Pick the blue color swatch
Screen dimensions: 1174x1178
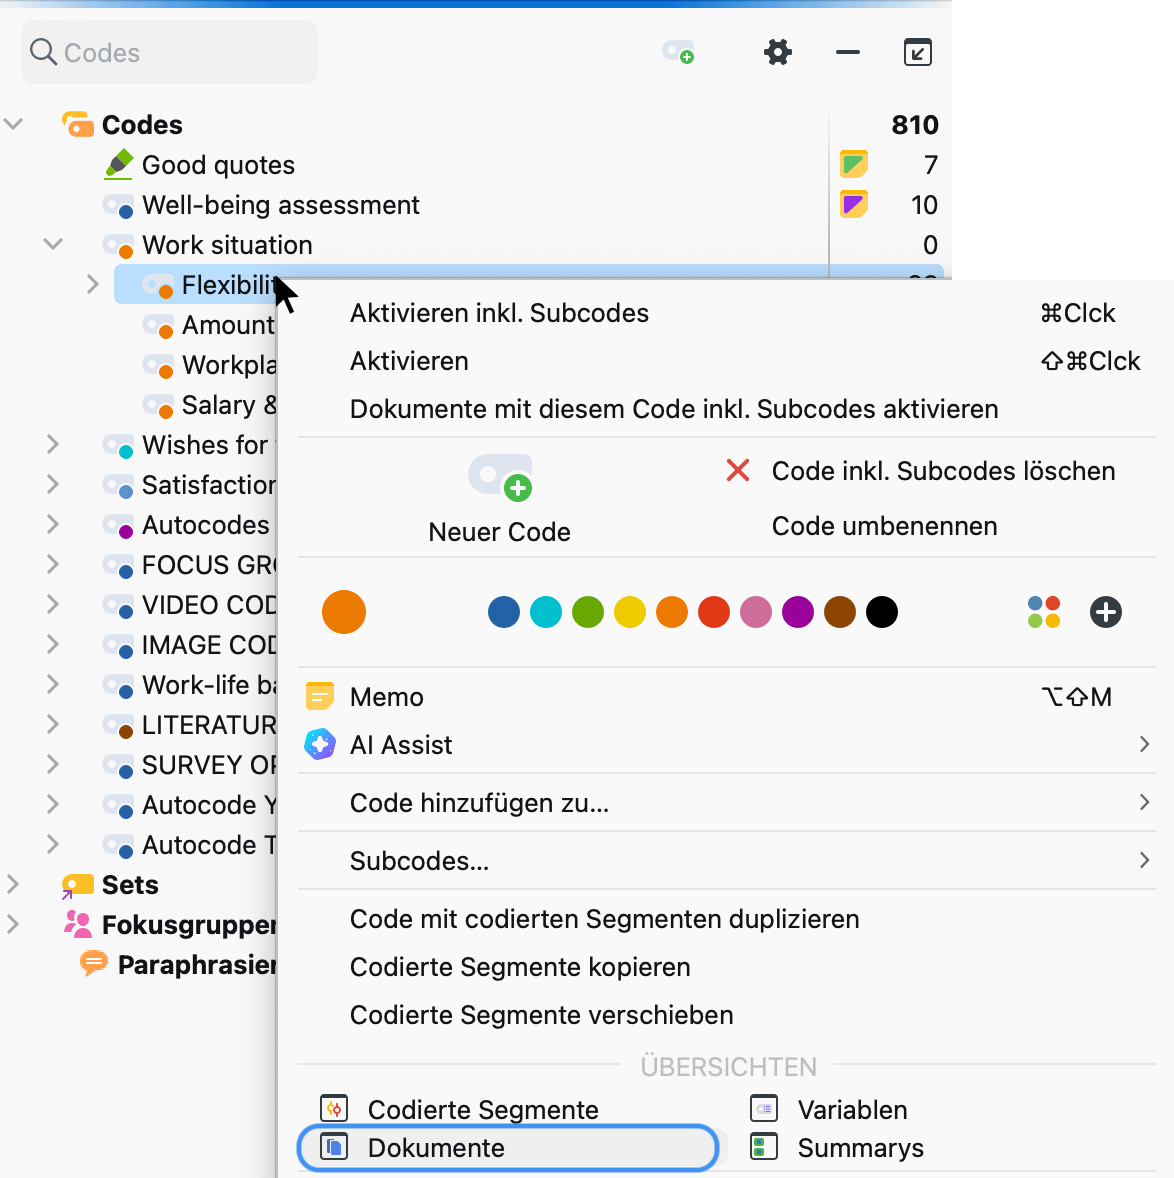[x=504, y=612]
